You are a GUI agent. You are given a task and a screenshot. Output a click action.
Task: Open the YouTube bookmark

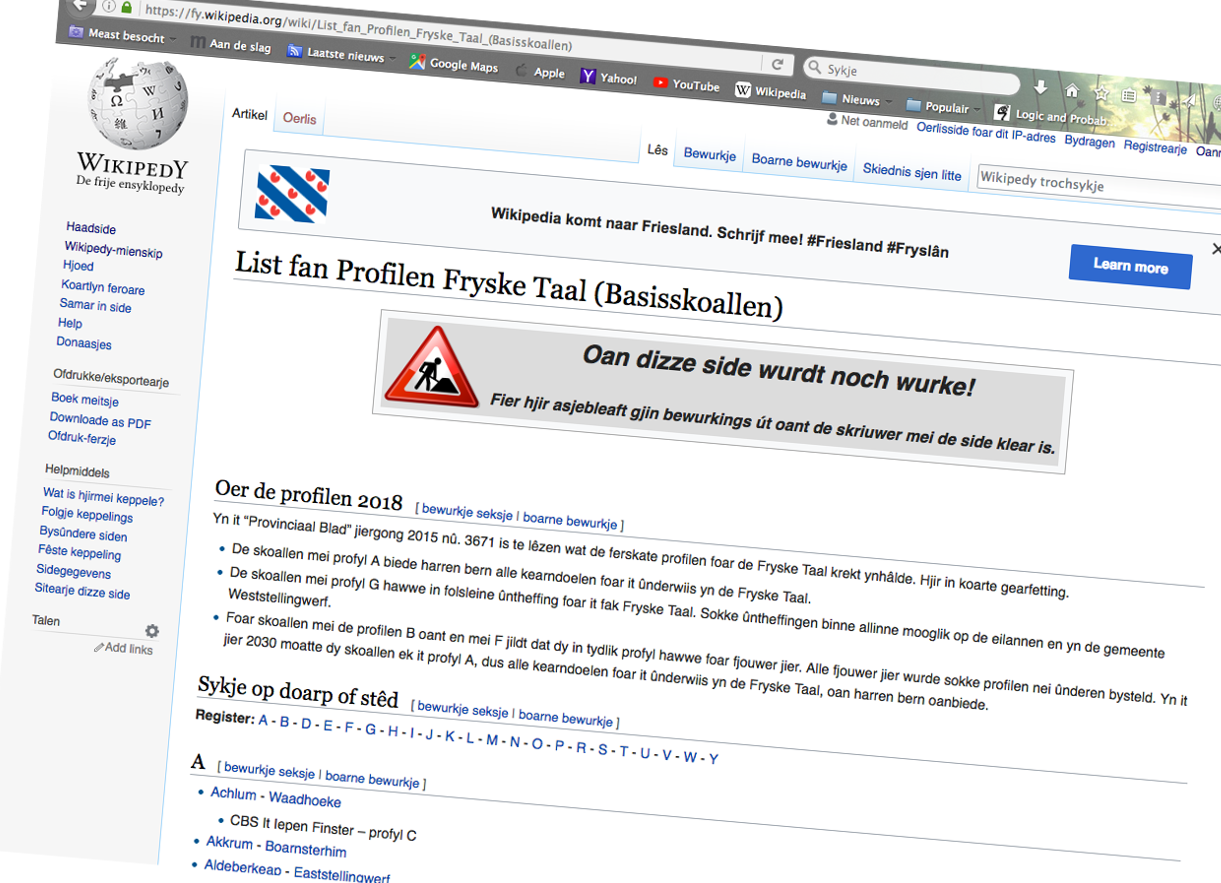687,84
